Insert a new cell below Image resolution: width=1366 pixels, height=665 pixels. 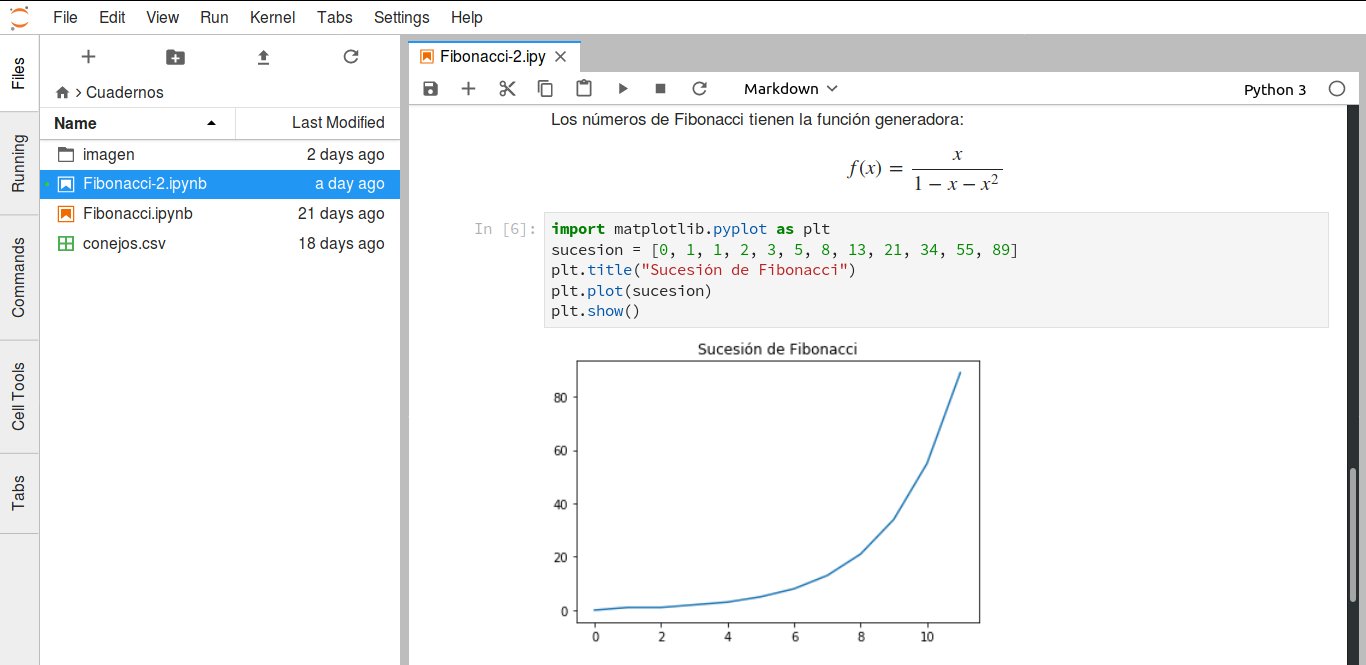468,88
